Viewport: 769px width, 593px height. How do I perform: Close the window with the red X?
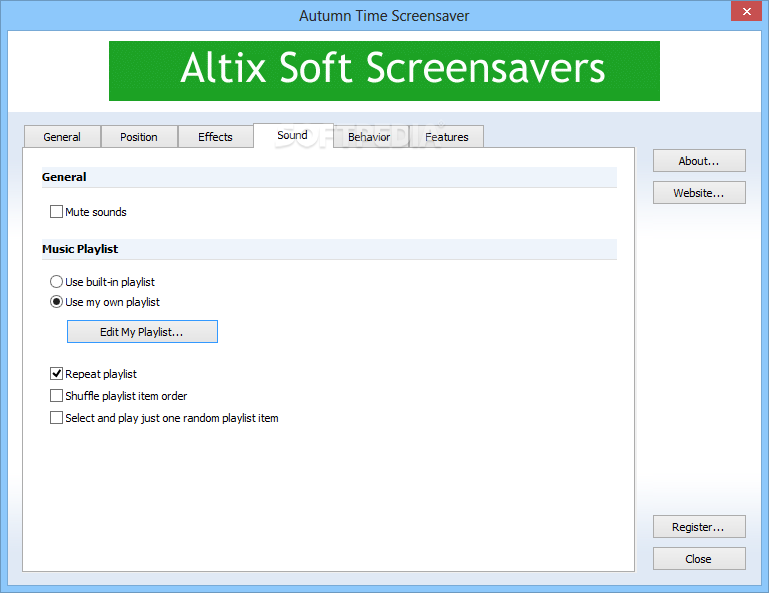point(746,11)
